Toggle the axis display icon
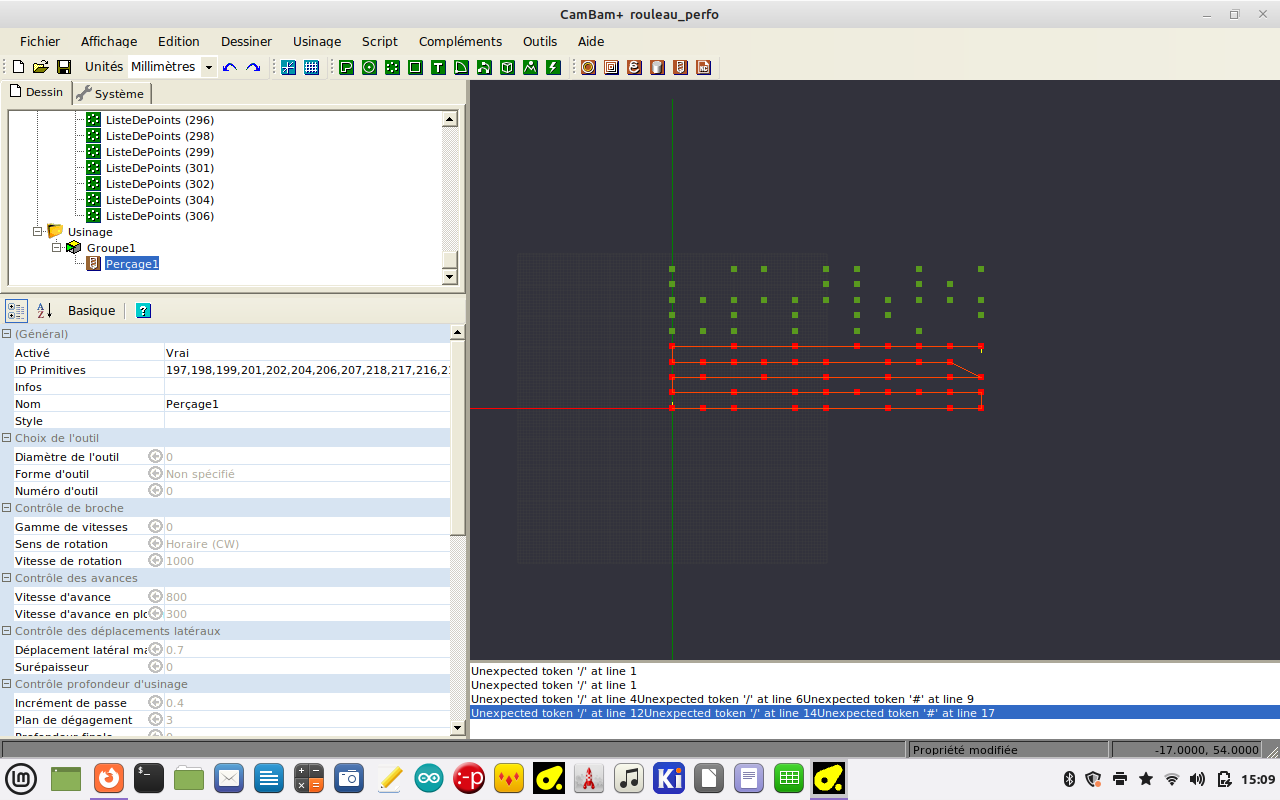This screenshot has width=1280, height=800. pyautogui.click(x=288, y=67)
